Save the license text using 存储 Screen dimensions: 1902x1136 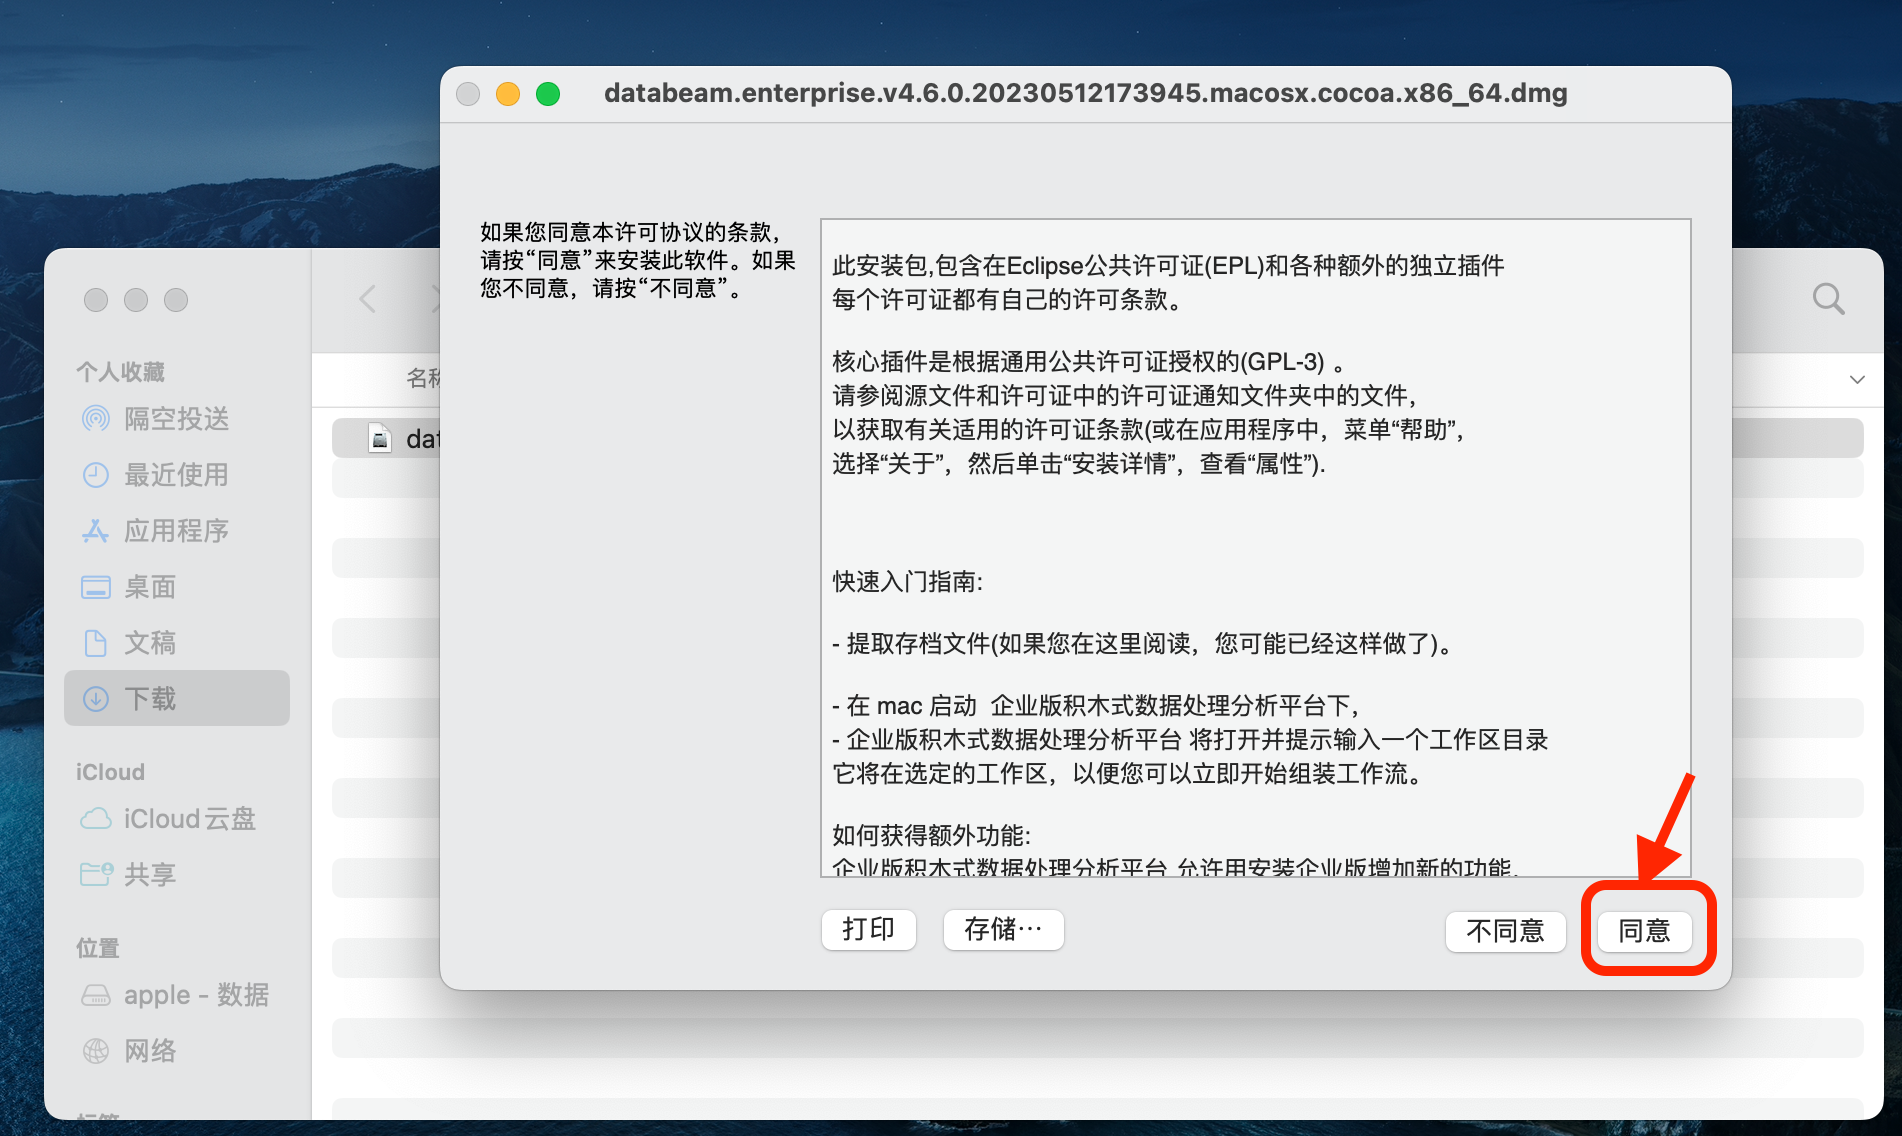pos(1002,929)
